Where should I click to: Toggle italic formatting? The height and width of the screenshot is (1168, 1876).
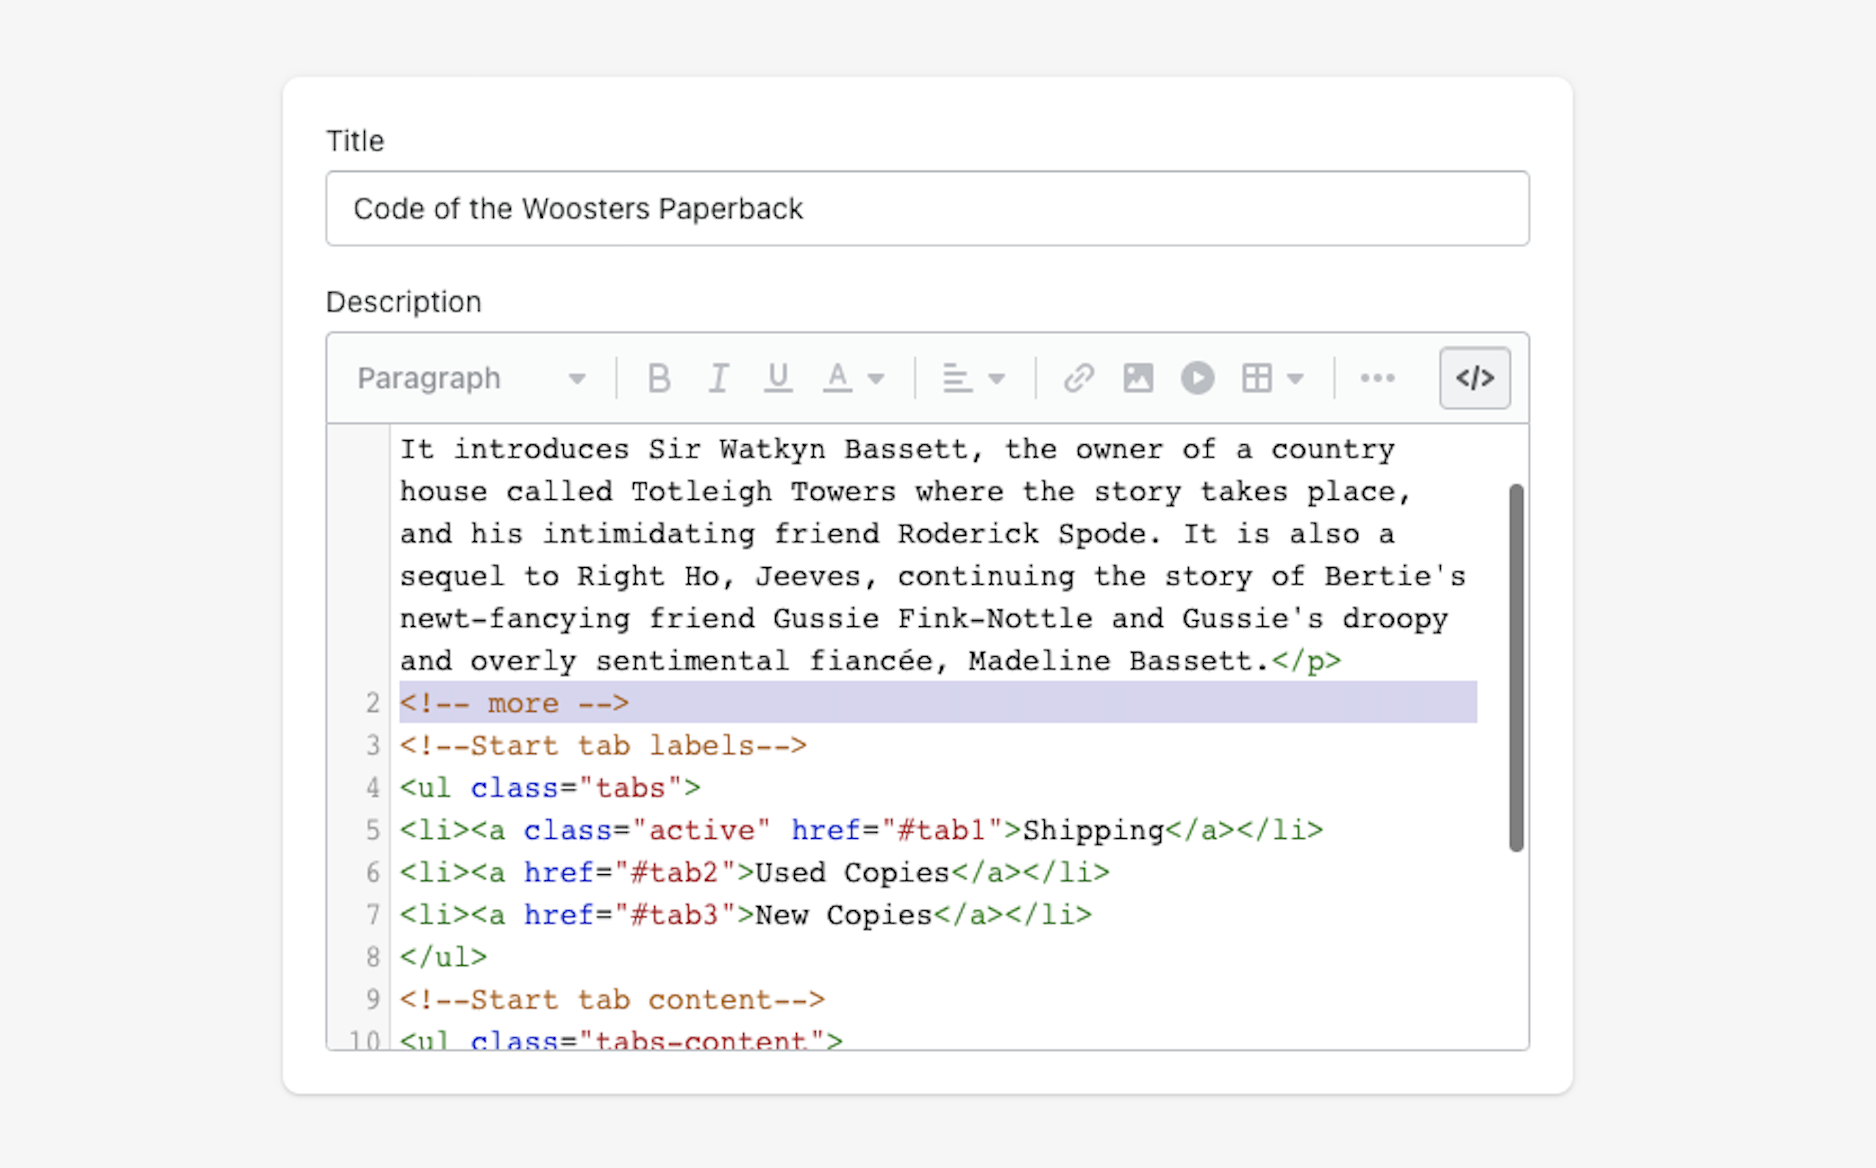tap(718, 378)
